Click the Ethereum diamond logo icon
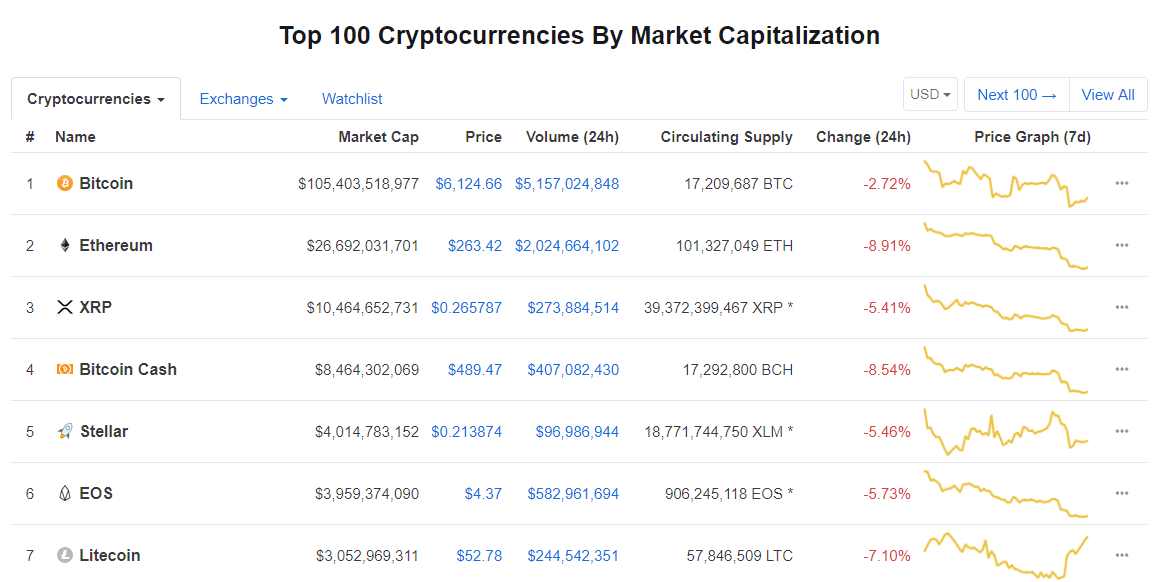This screenshot has height=582, width=1165. (x=65, y=246)
